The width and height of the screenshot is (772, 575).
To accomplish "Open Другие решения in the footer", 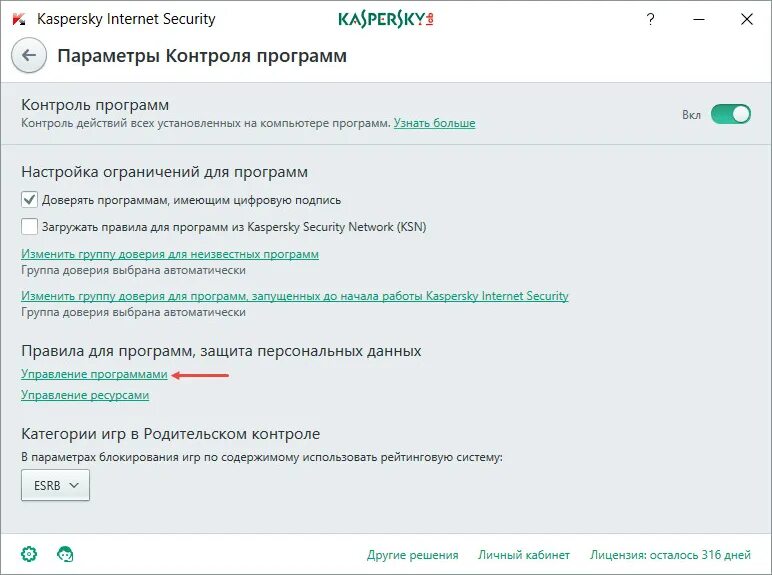I will click(x=413, y=555).
